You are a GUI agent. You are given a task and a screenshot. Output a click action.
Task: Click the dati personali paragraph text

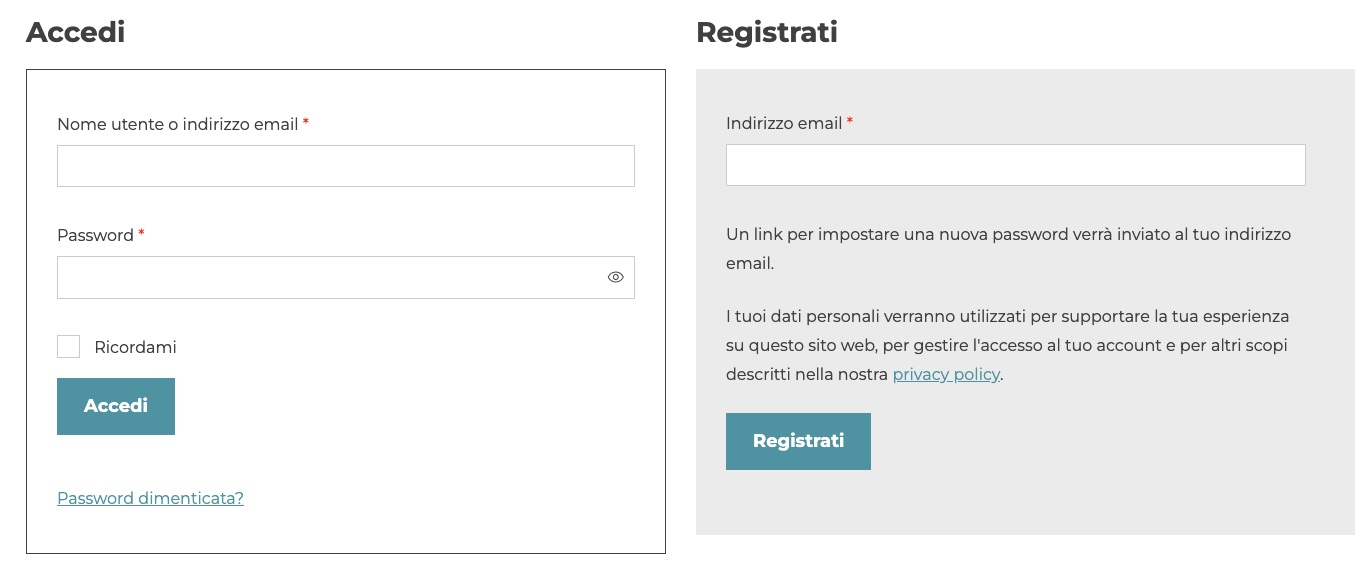pos(1007,345)
